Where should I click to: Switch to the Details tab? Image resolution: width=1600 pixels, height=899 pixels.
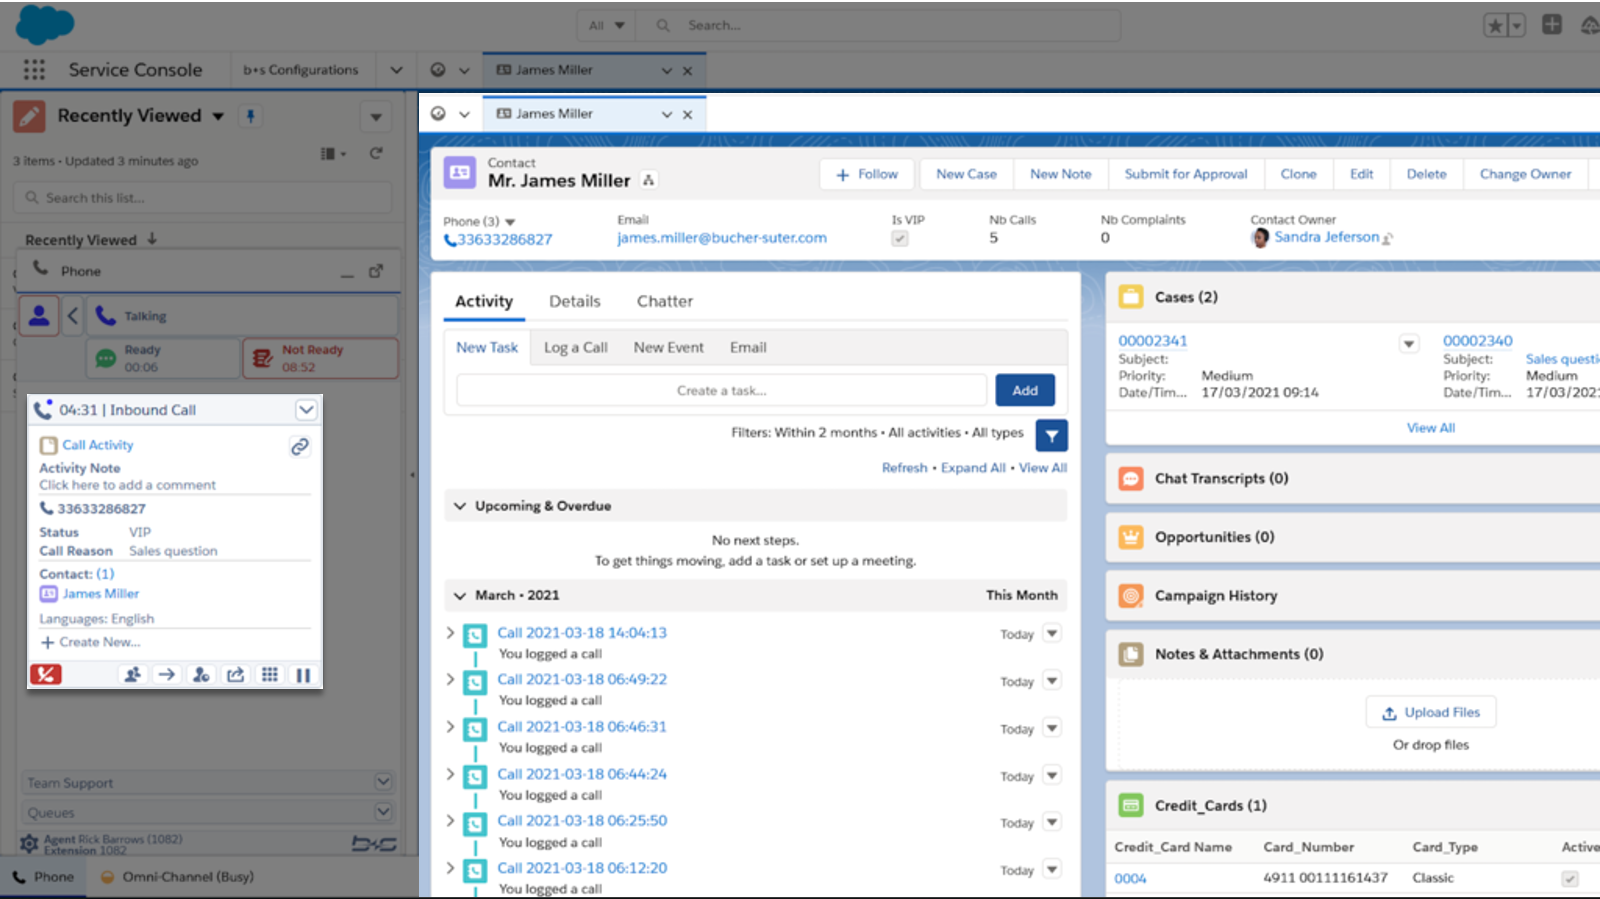point(575,301)
